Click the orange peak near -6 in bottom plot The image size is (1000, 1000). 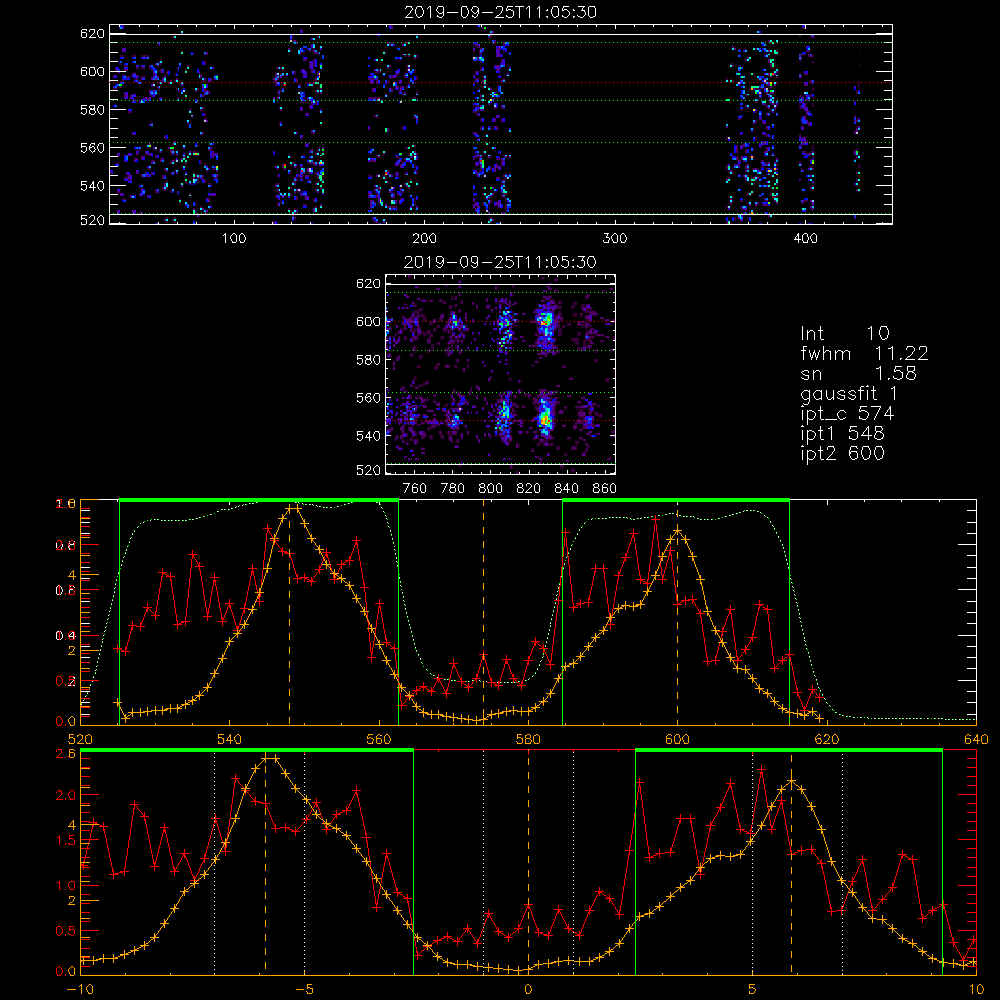pyautogui.click(x=270, y=758)
